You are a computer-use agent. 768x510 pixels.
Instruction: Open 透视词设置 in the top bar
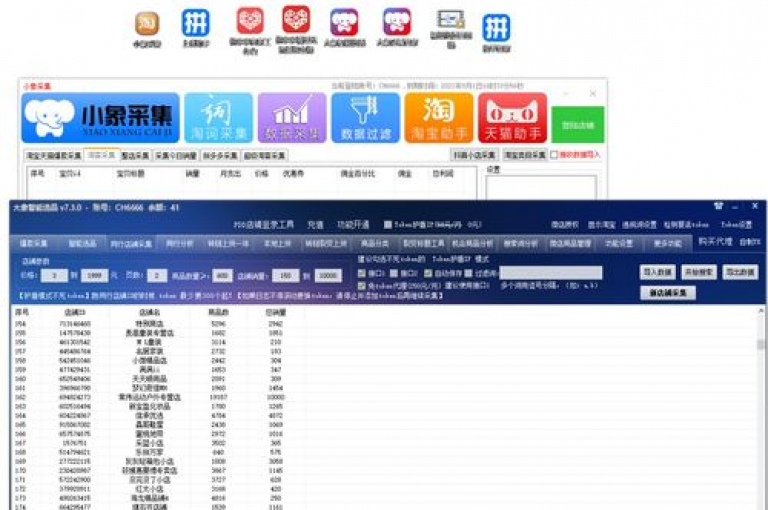(639, 225)
